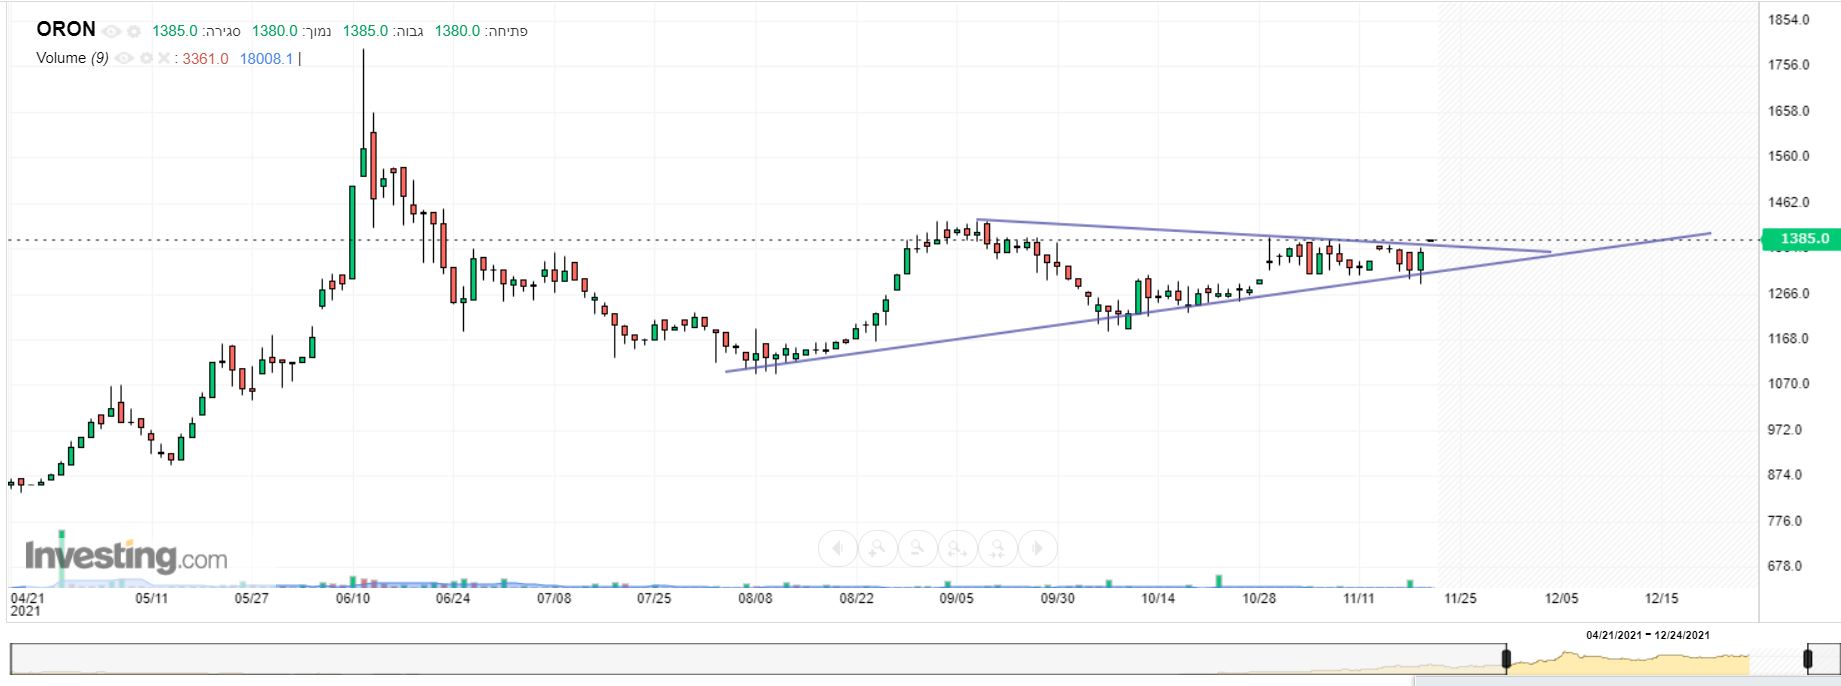Click the 04/21/2021 – 12/24/2021 date range label
Image resolution: width=1841 pixels, height=686 pixels.
pyautogui.click(x=1648, y=635)
